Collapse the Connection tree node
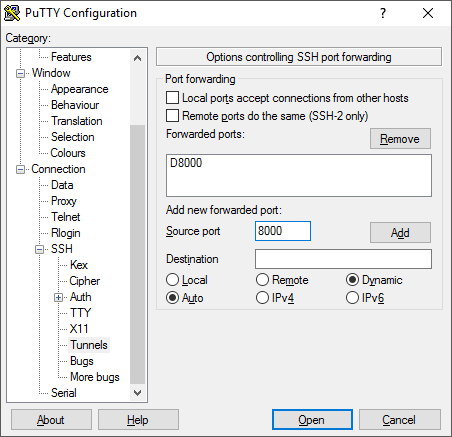452x437 pixels. [20, 169]
